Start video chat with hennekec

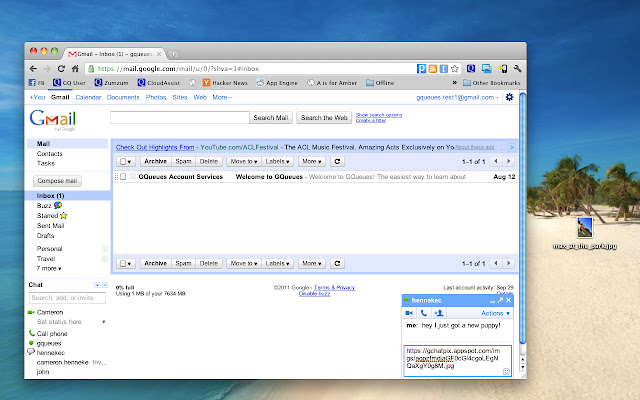(x=409, y=313)
